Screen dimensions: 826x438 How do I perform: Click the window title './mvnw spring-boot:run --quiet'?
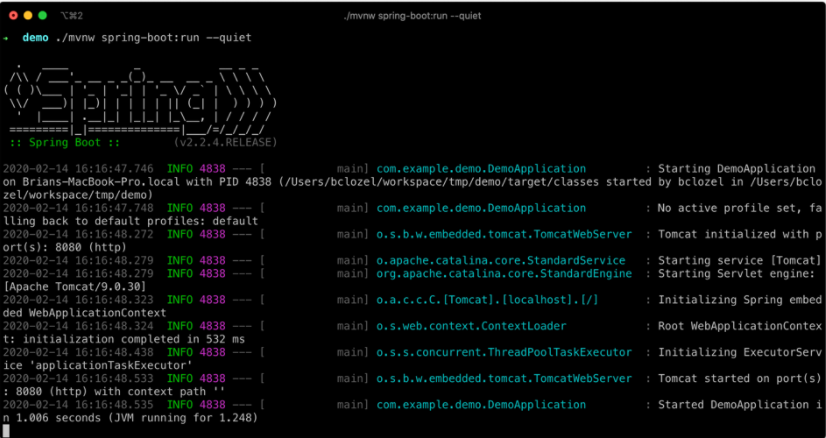pos(412,16)
